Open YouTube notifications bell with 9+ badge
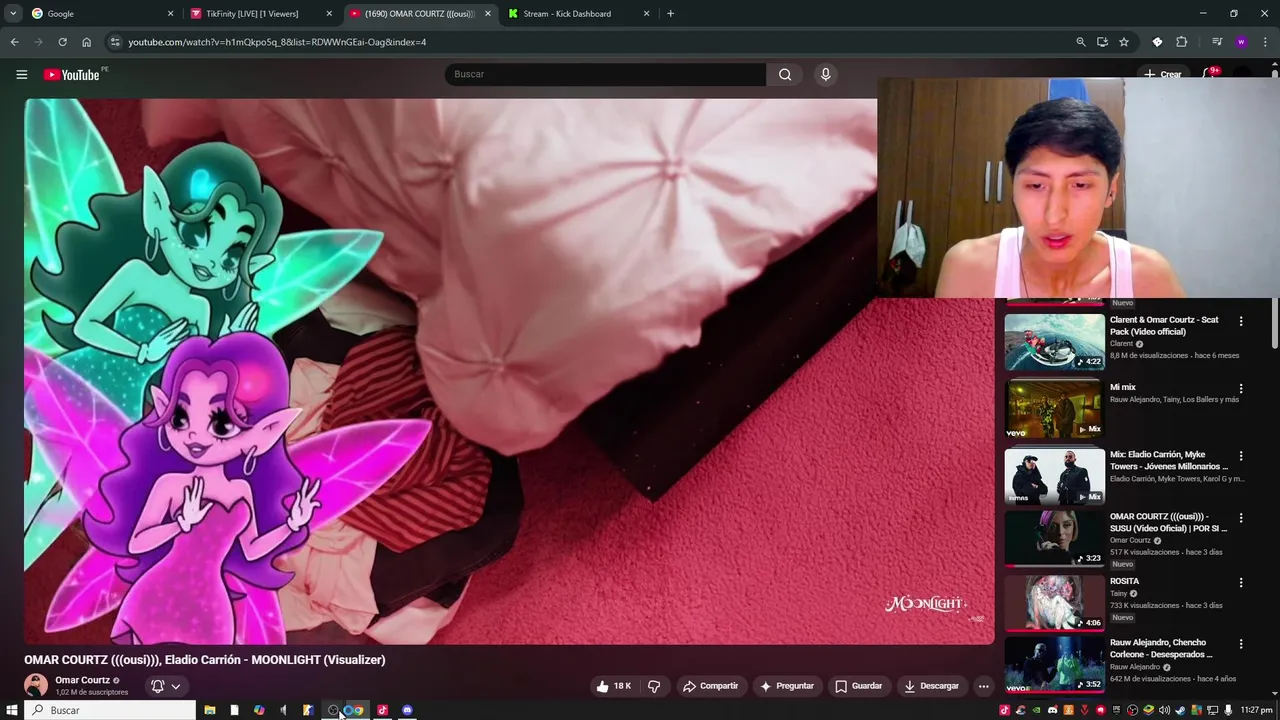This screenshot has width=1280, height=720. 1209,74
